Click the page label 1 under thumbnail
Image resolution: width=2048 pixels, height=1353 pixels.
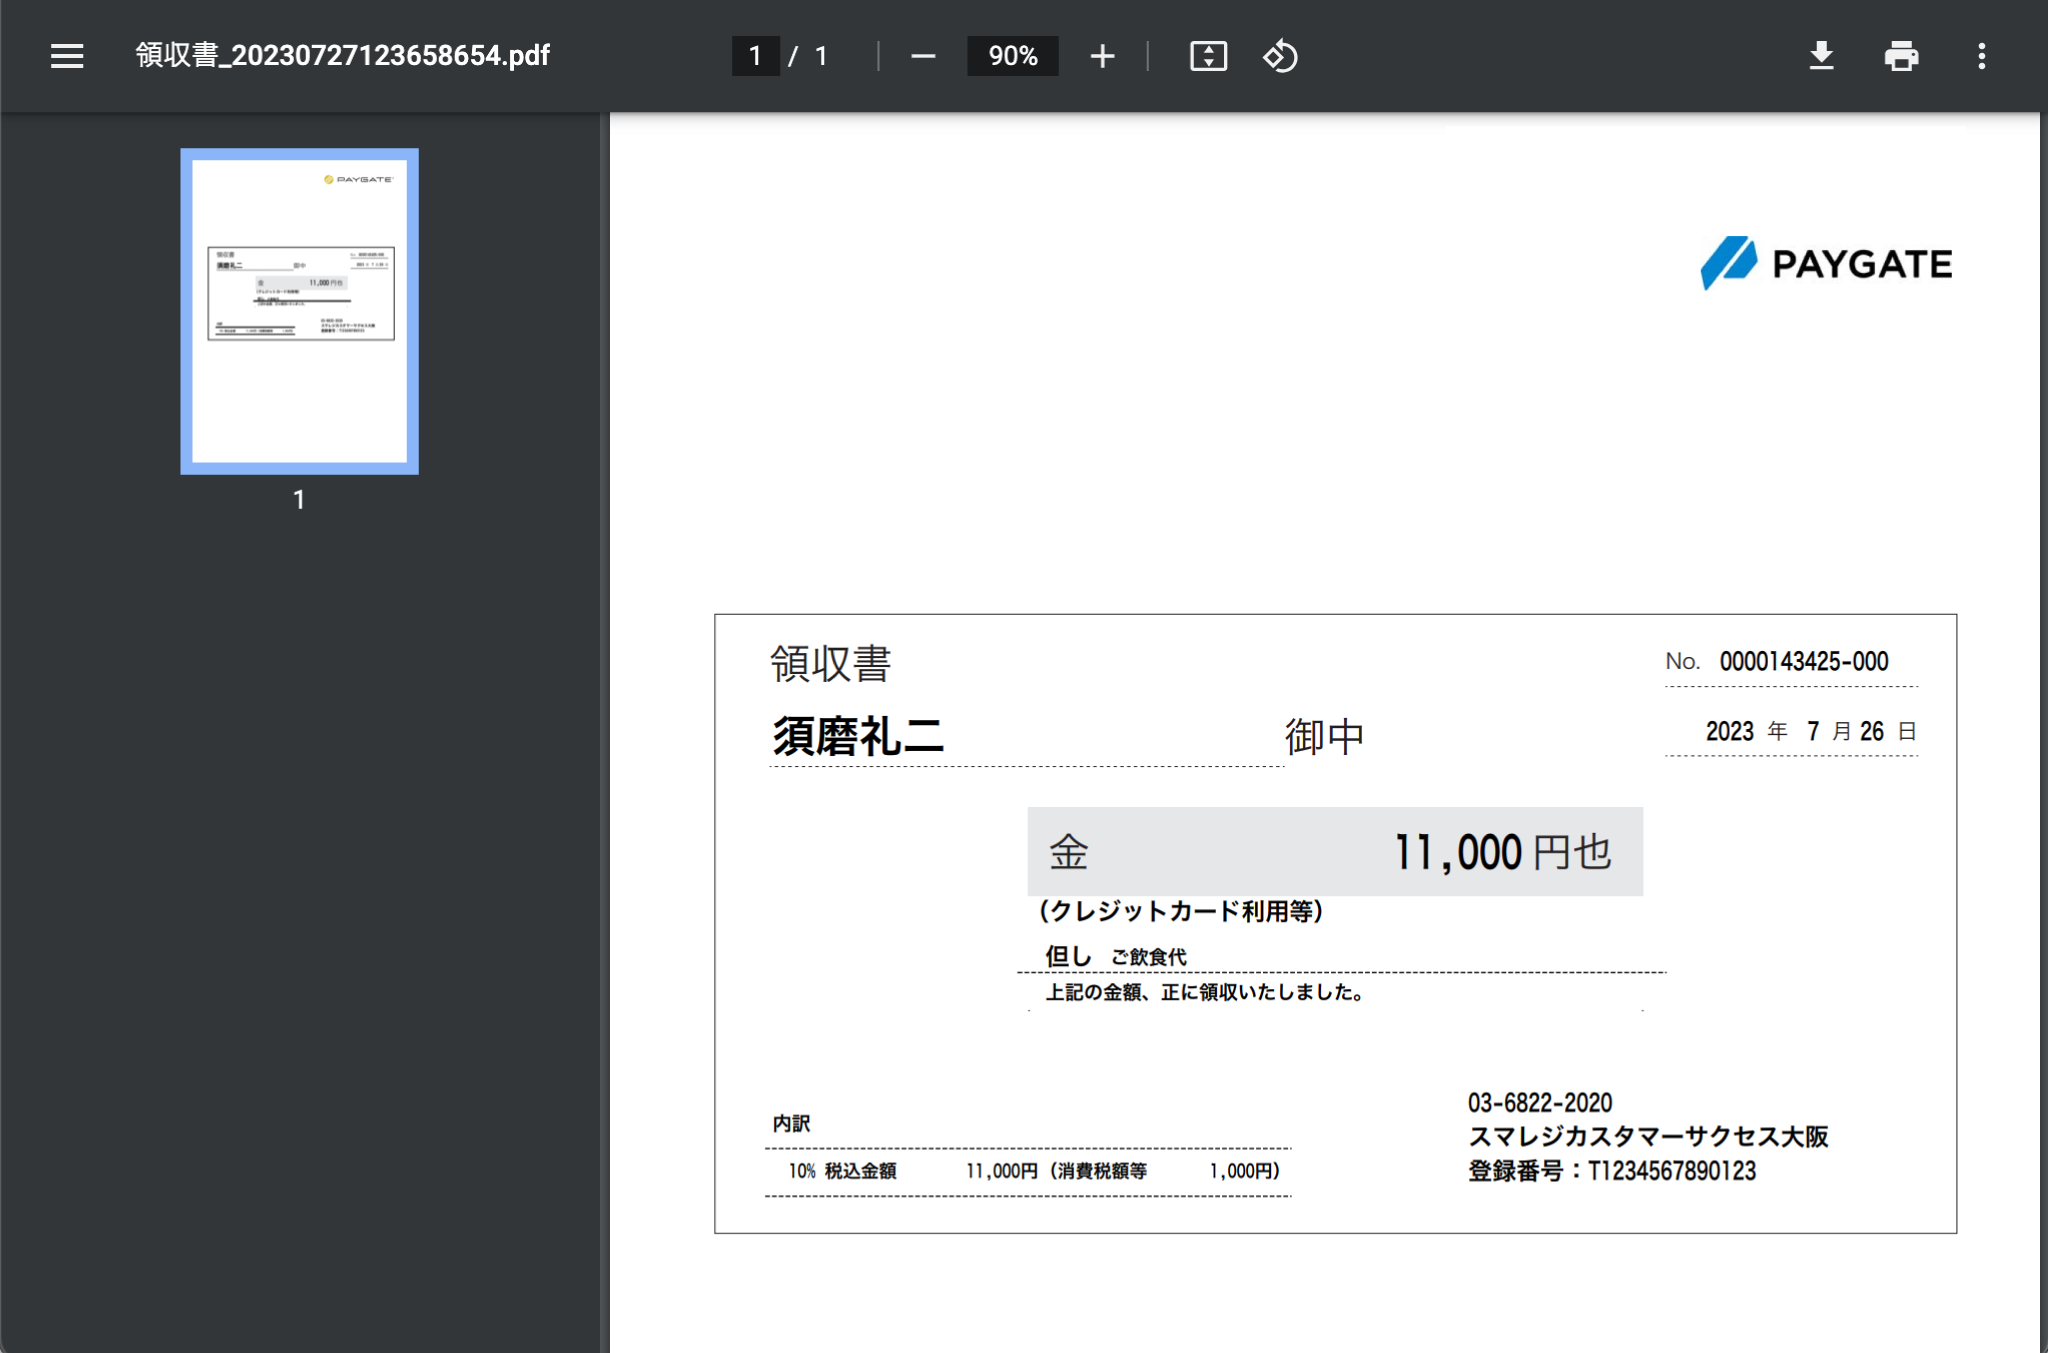(x=299, y=499)
